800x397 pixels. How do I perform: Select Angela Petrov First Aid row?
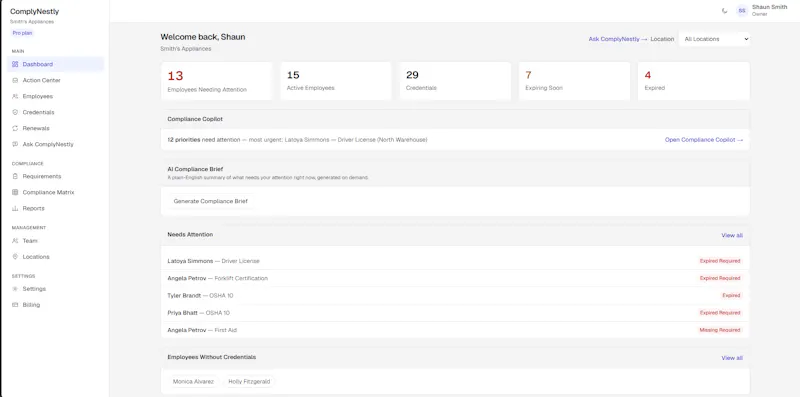[455, 330]
